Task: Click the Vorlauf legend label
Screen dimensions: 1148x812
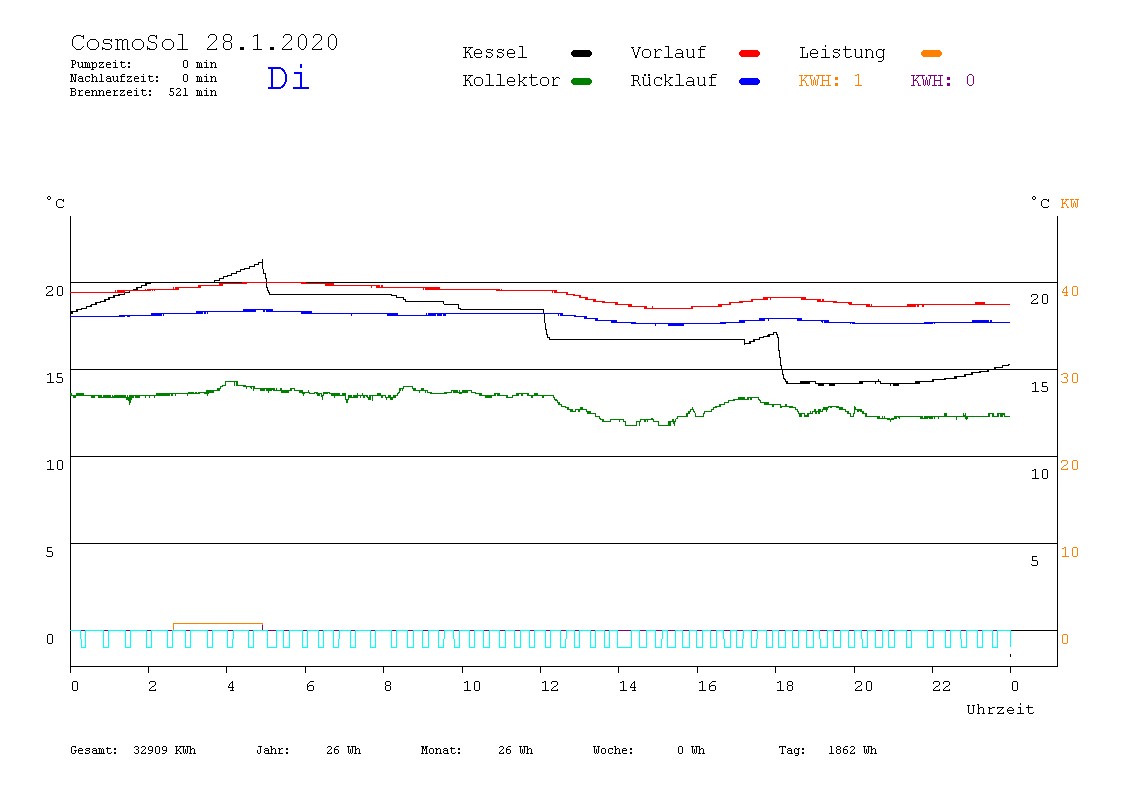Action: [x=668, y=53]
